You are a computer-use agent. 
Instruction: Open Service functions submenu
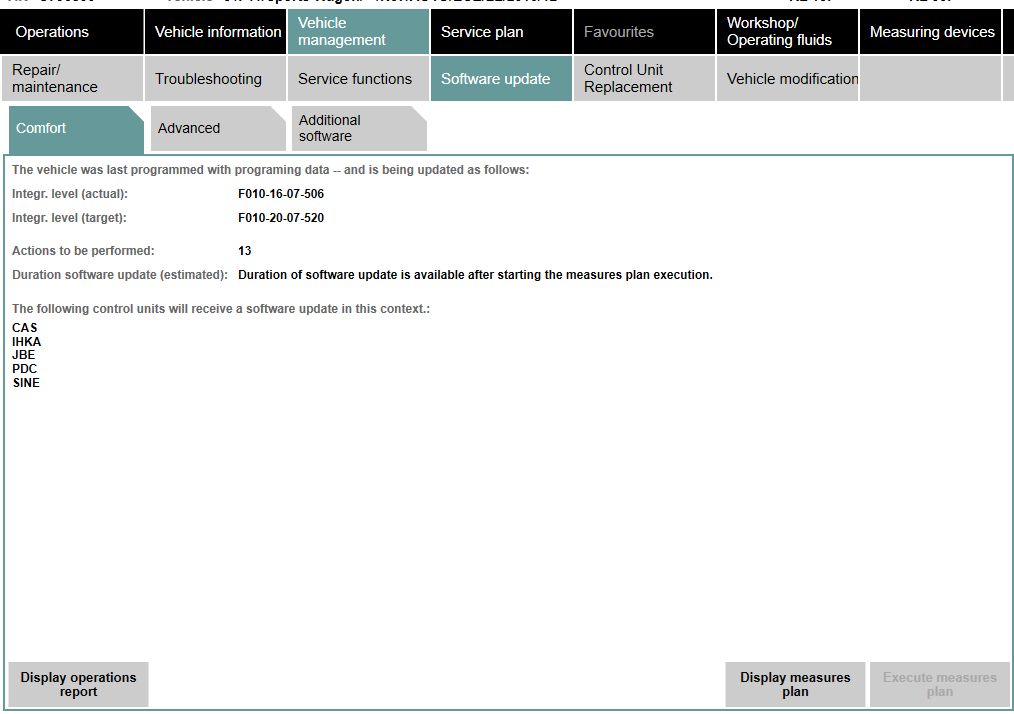(358, 78)
